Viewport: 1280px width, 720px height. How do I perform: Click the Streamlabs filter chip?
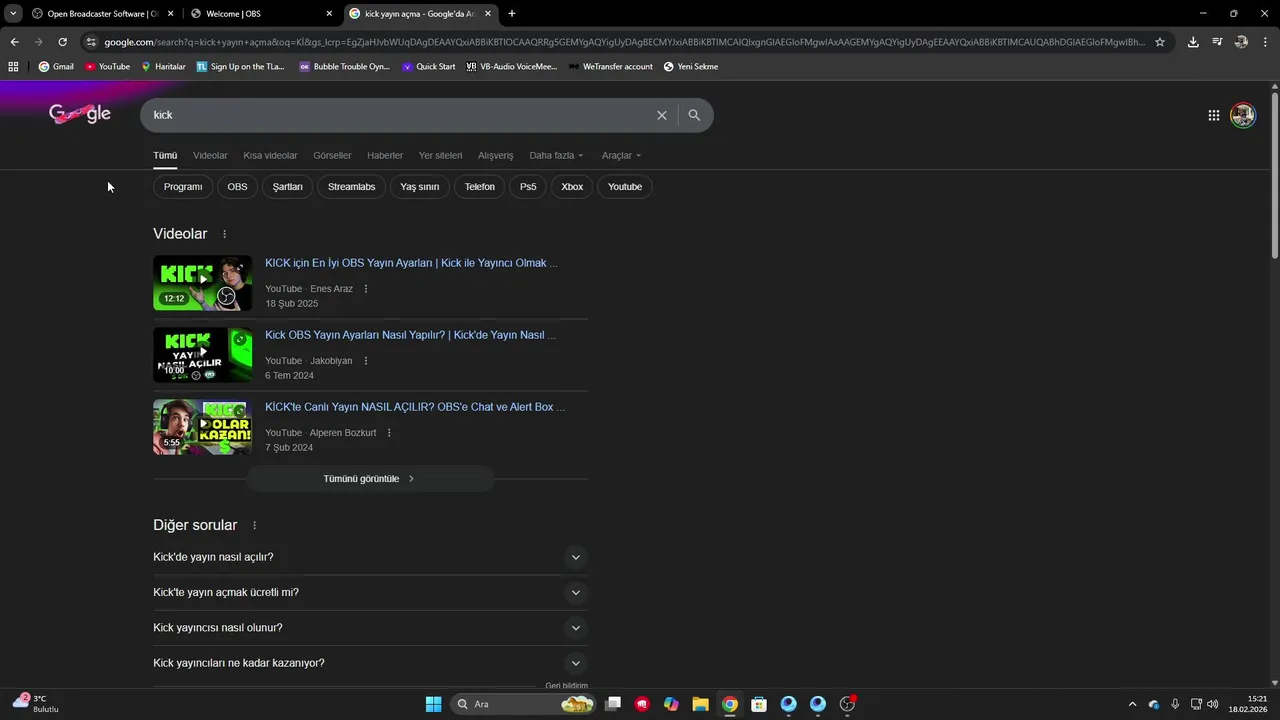351,187
